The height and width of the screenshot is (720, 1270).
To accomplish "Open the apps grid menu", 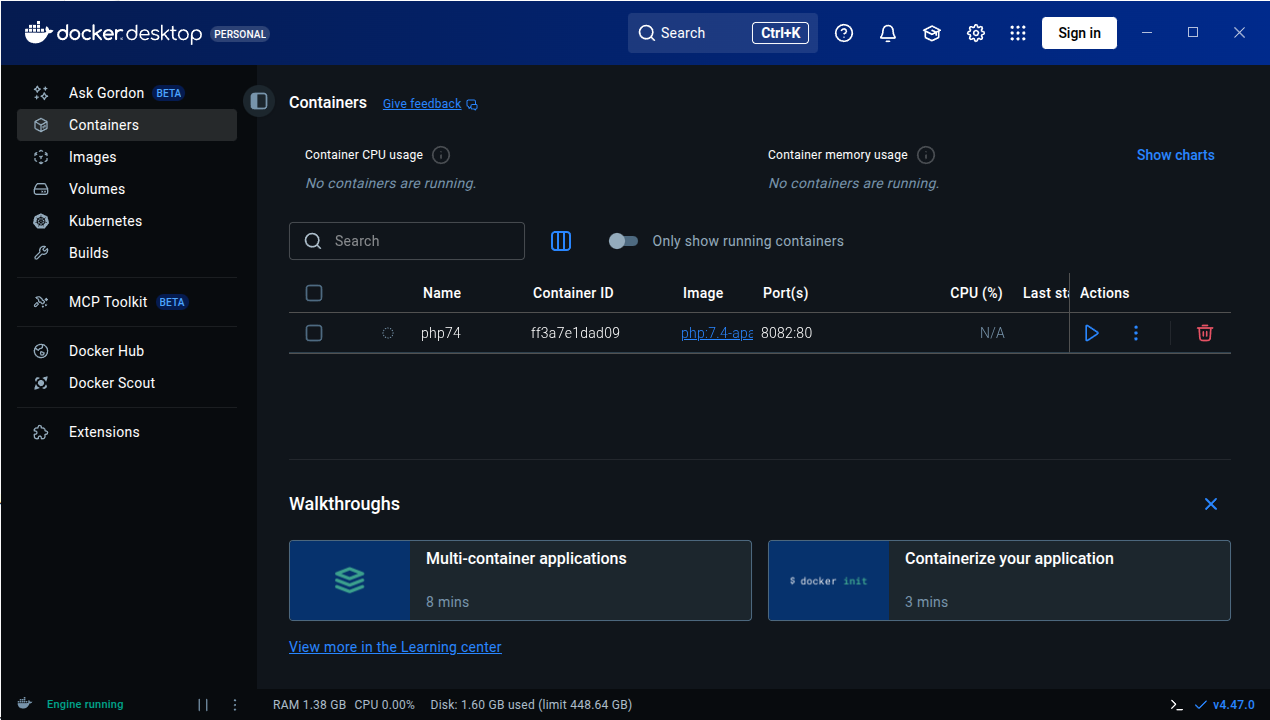I will click(1018, 33).
